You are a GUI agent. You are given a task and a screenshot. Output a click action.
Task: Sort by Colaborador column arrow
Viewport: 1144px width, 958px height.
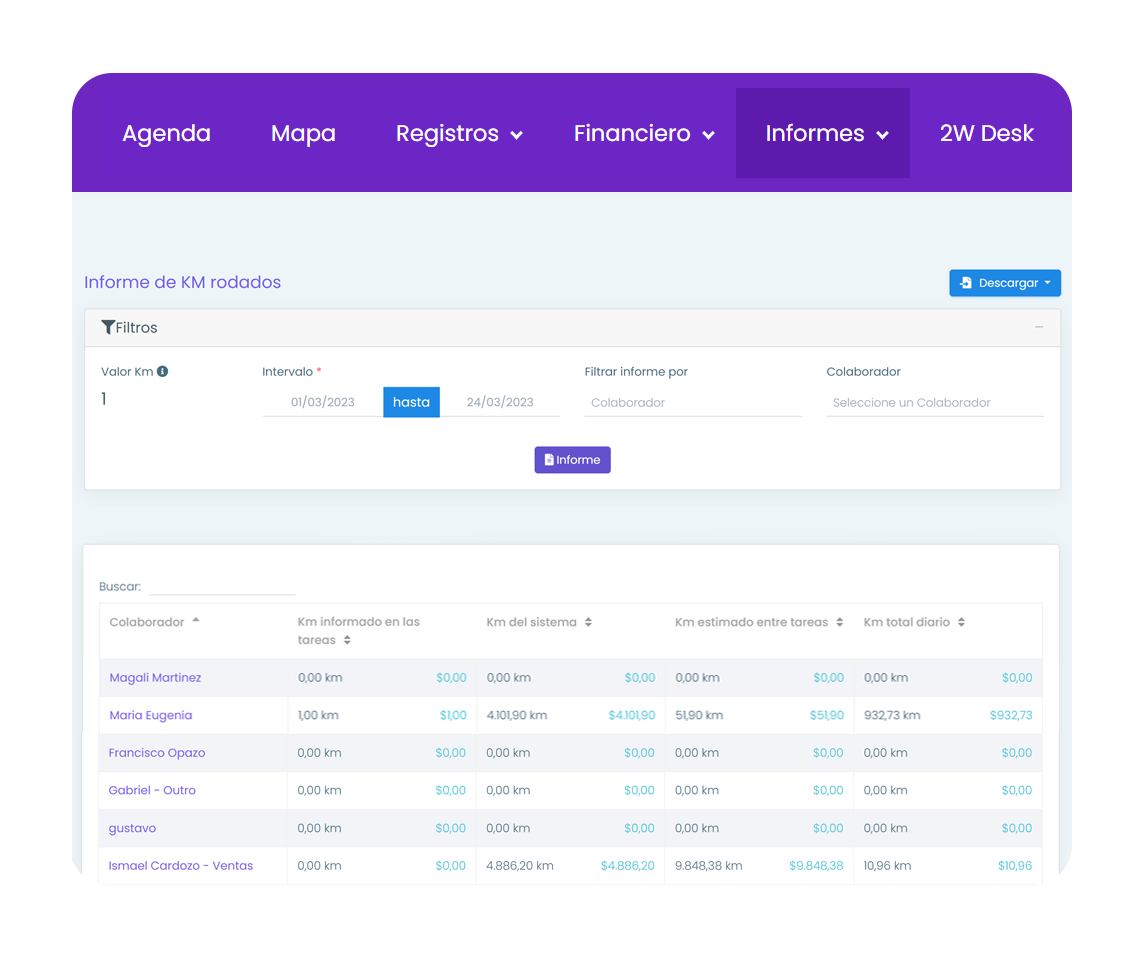click(196, 621)
